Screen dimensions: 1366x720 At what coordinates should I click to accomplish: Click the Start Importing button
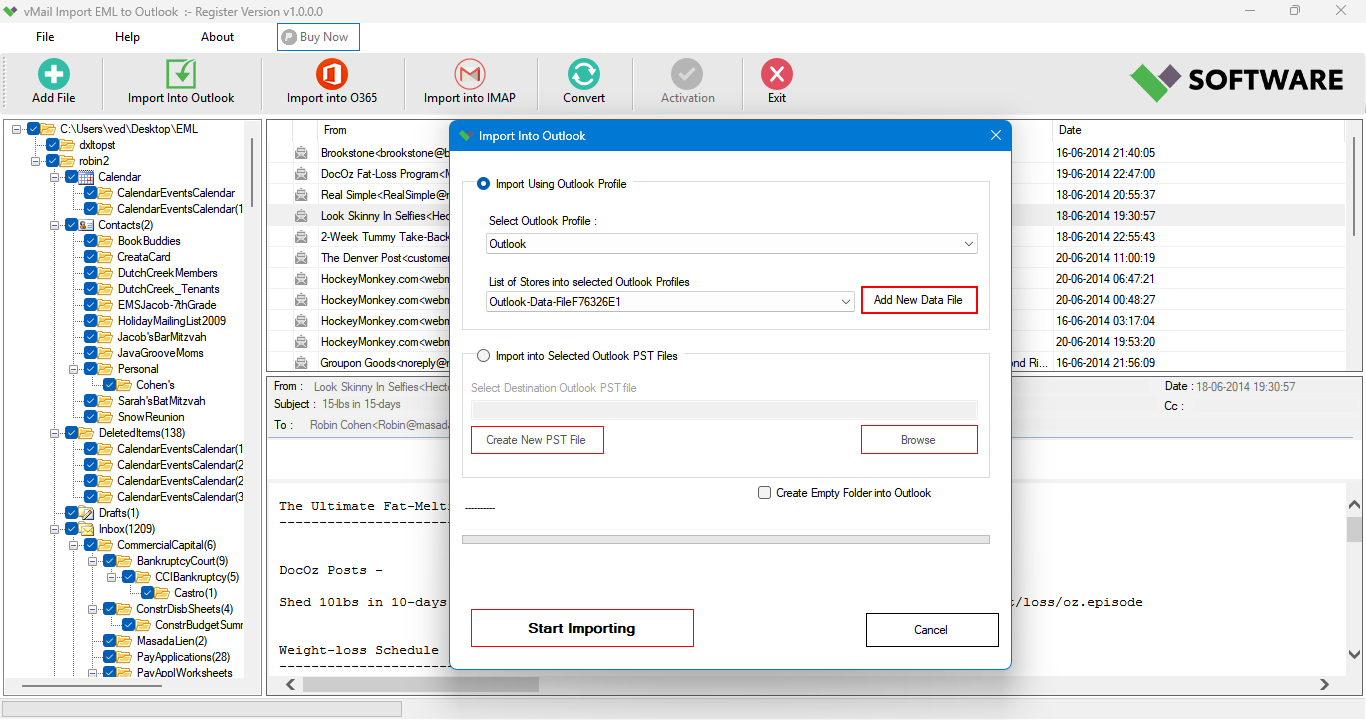582,629
